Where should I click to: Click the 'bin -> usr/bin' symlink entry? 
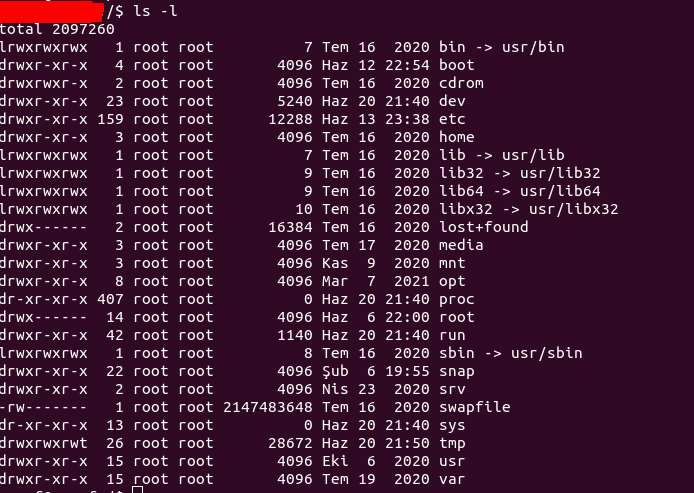[501, 47]
